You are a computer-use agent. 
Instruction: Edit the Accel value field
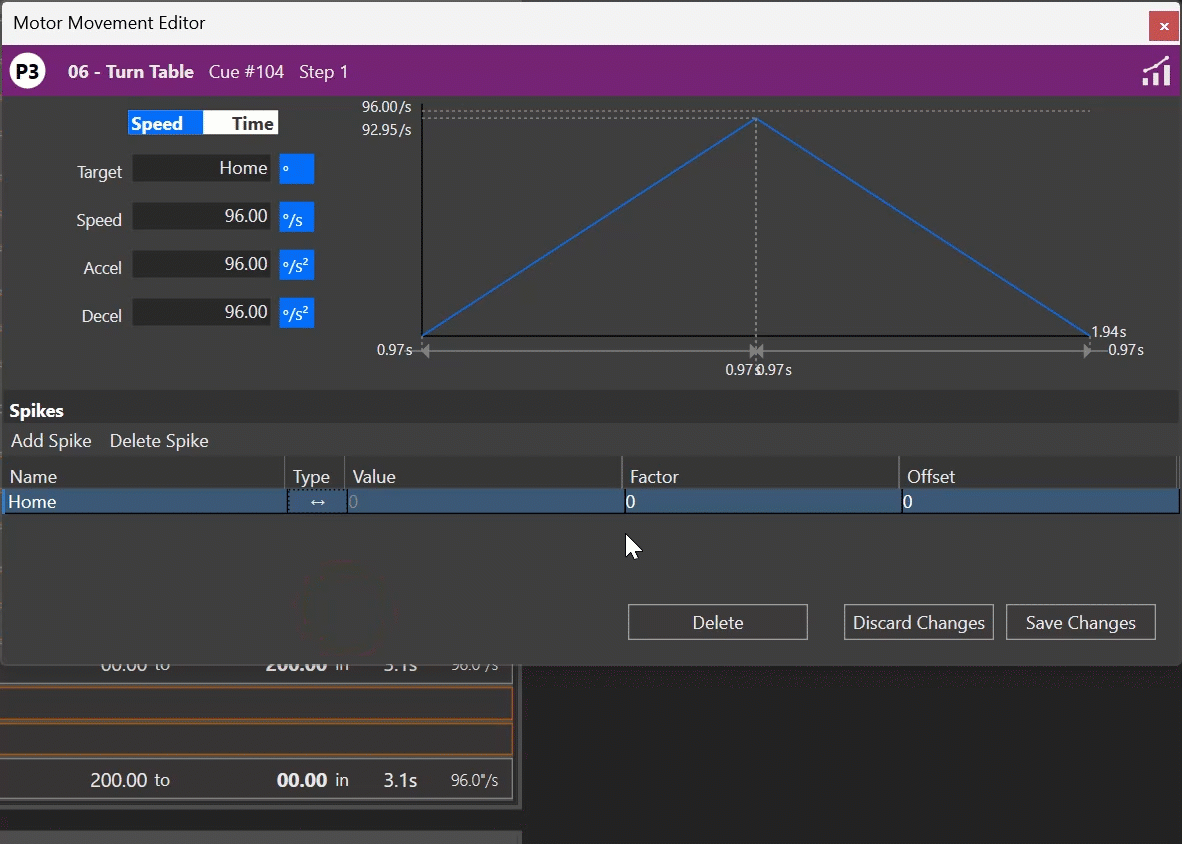tap(201, 265)
